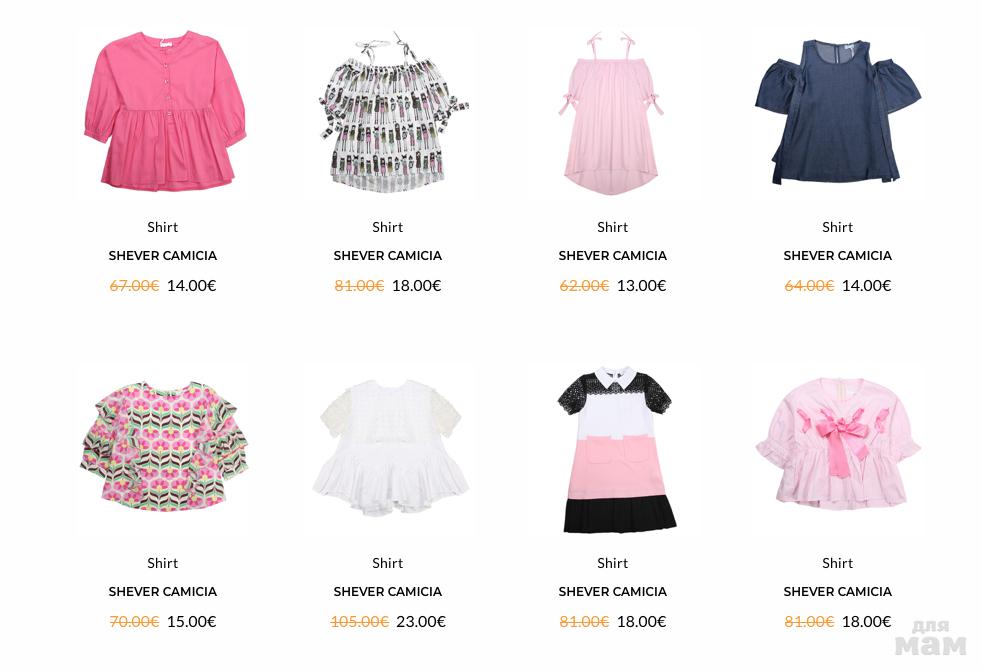This screenshot has height=670, width=982.
Task: Click the Shirt label under floral blouse
Action: [x=163, y=564]
